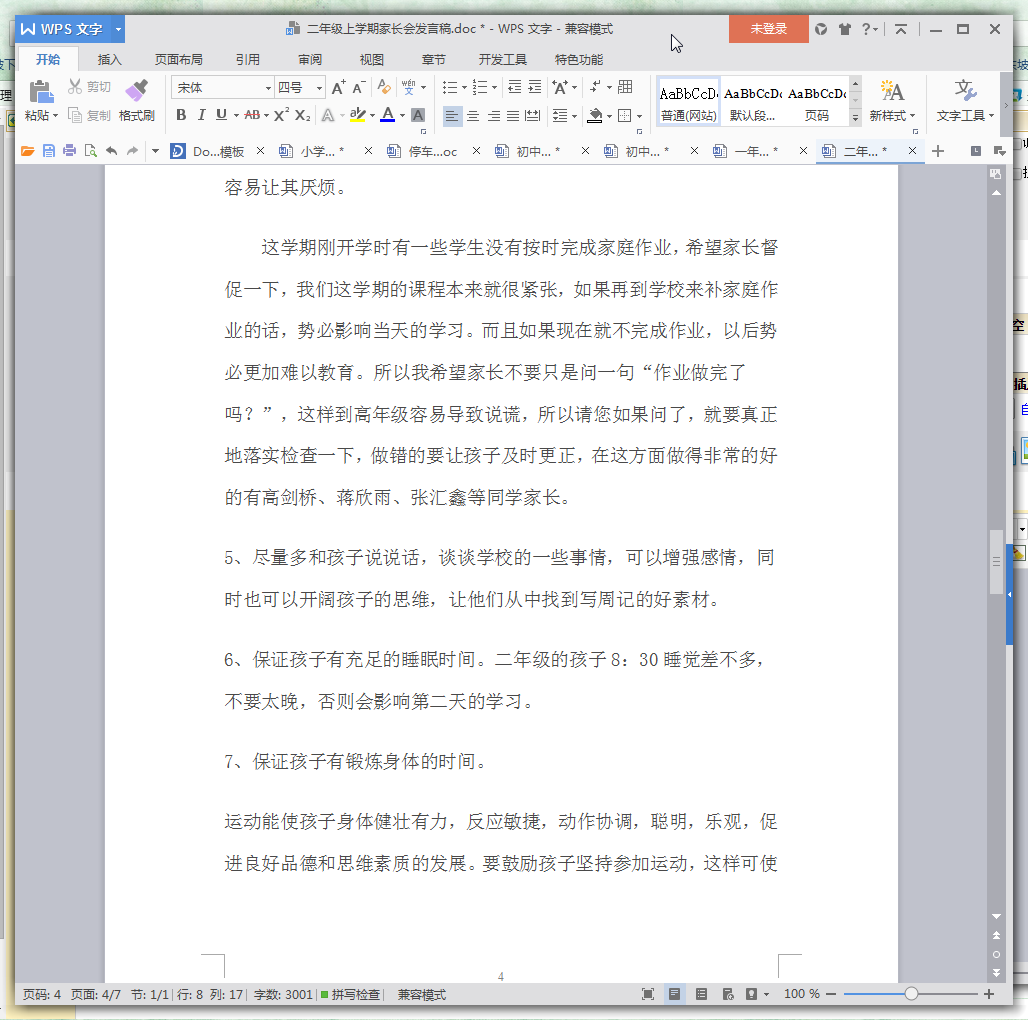
Task: Click the show/hide grid table icon
Action: pos(625,87)
